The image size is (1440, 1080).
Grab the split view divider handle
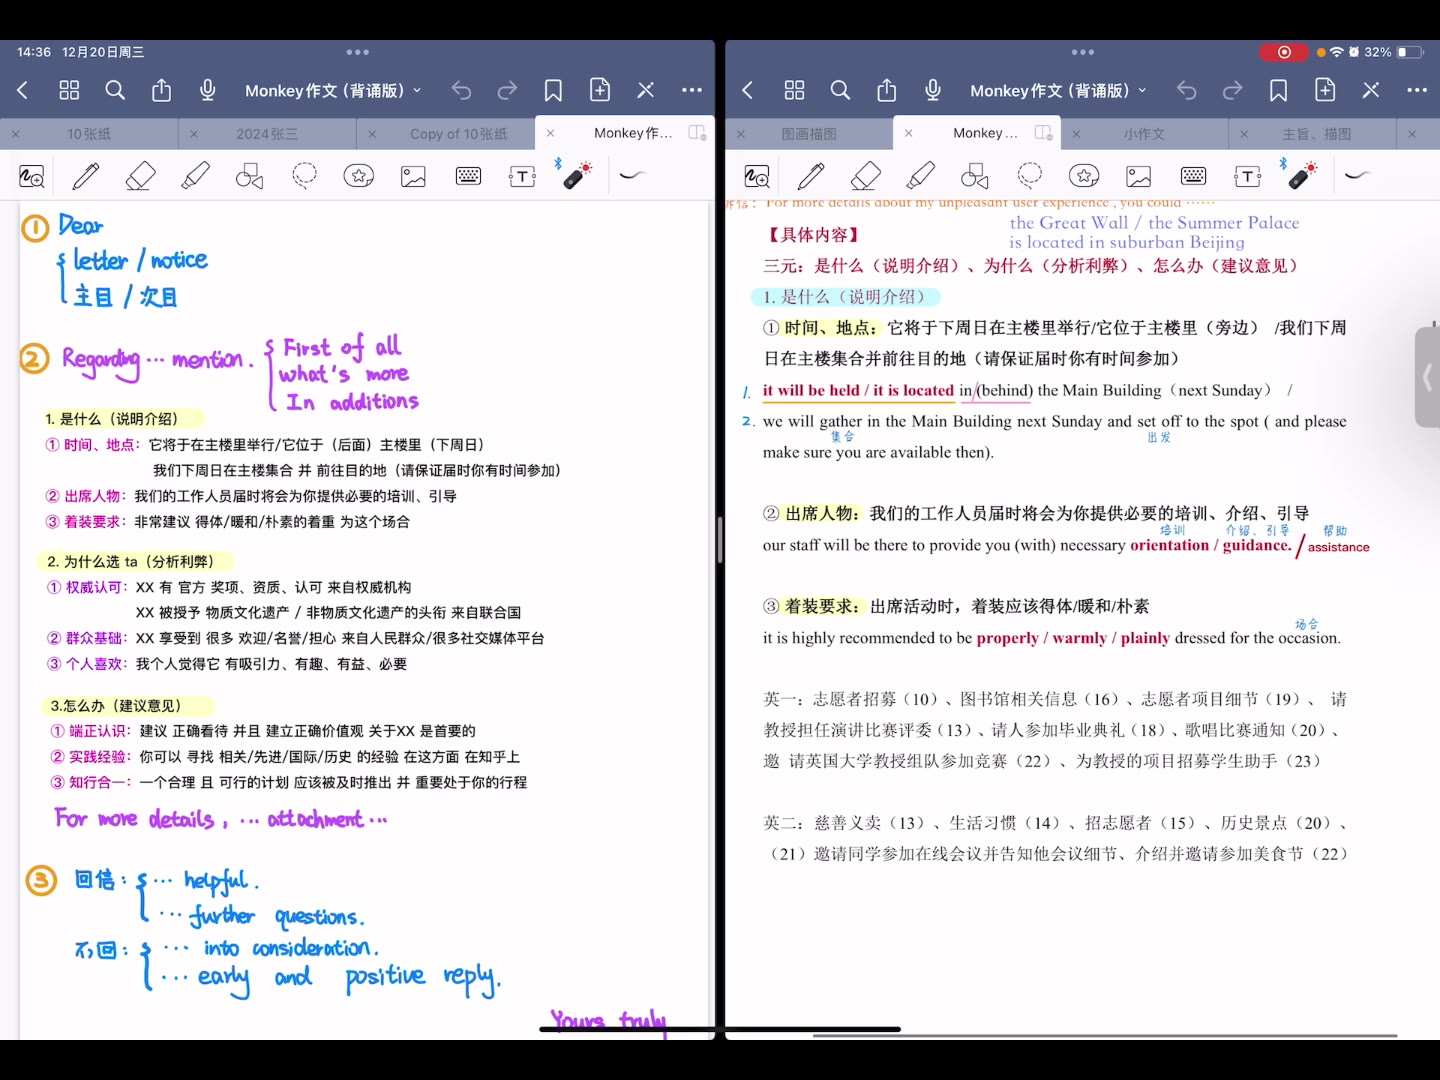[x=720, y=540]
